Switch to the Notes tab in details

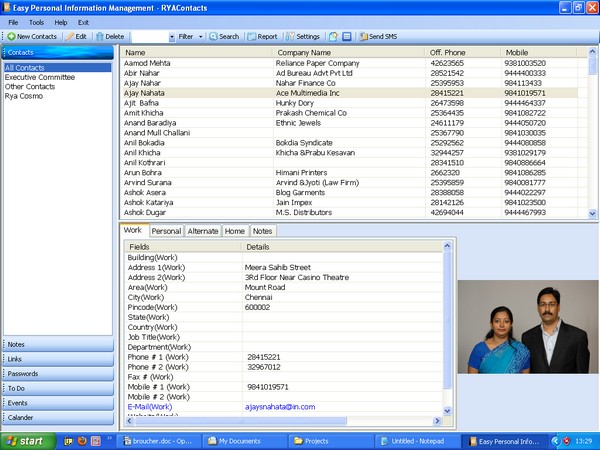click(262, 231)
